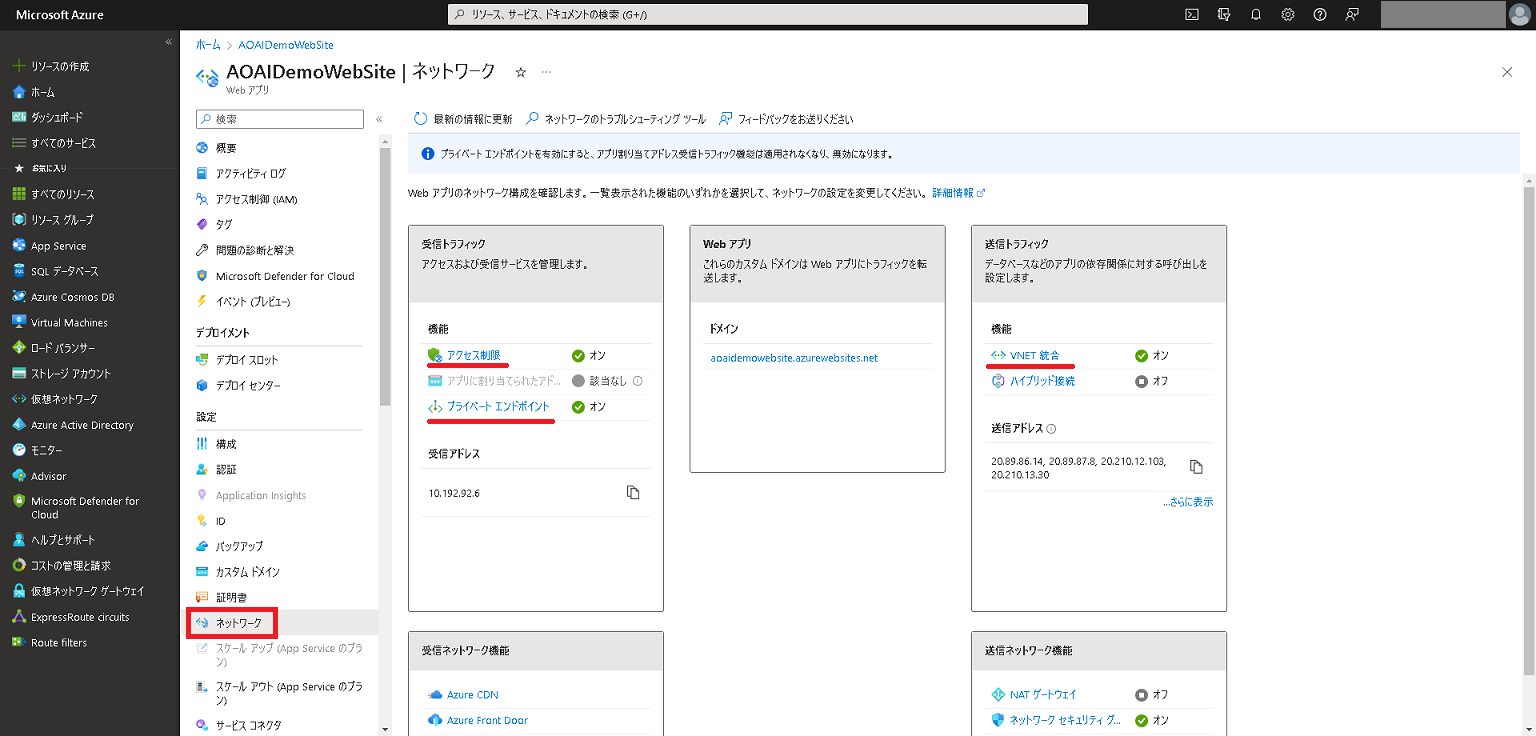This screenshot has width=1536, height=736.
Task: Open Cloud Shell from the top bar
Action: [x=1191, y=14]
